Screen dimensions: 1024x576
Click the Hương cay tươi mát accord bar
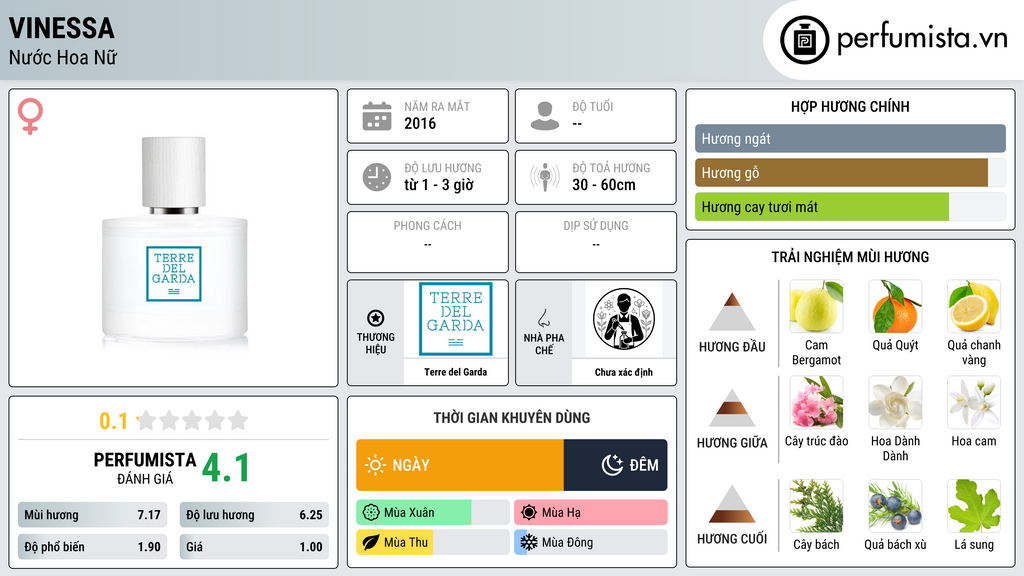click(x=850, y=207)
